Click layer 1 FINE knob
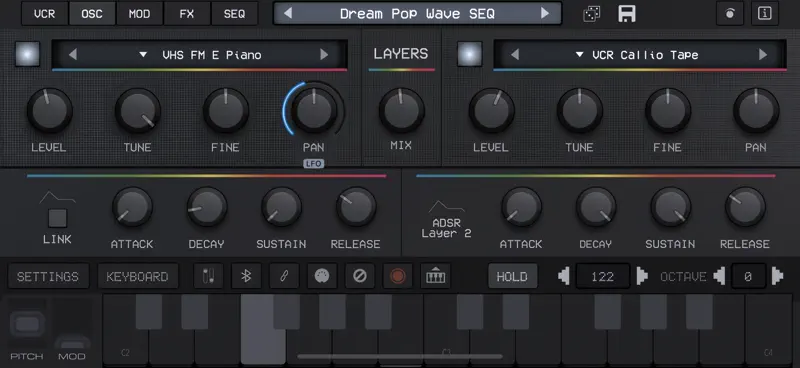Screen dimensions: 800x368 coord(226,110)
